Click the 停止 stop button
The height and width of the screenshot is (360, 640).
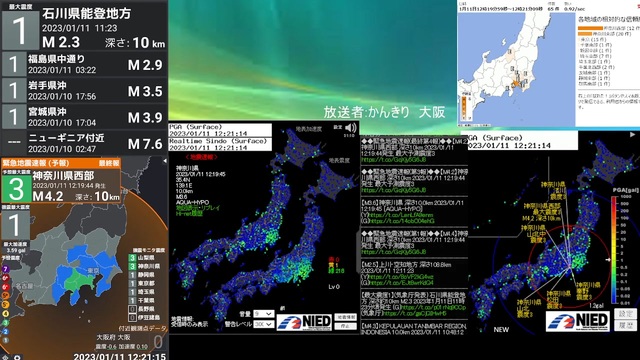[346, 326]
